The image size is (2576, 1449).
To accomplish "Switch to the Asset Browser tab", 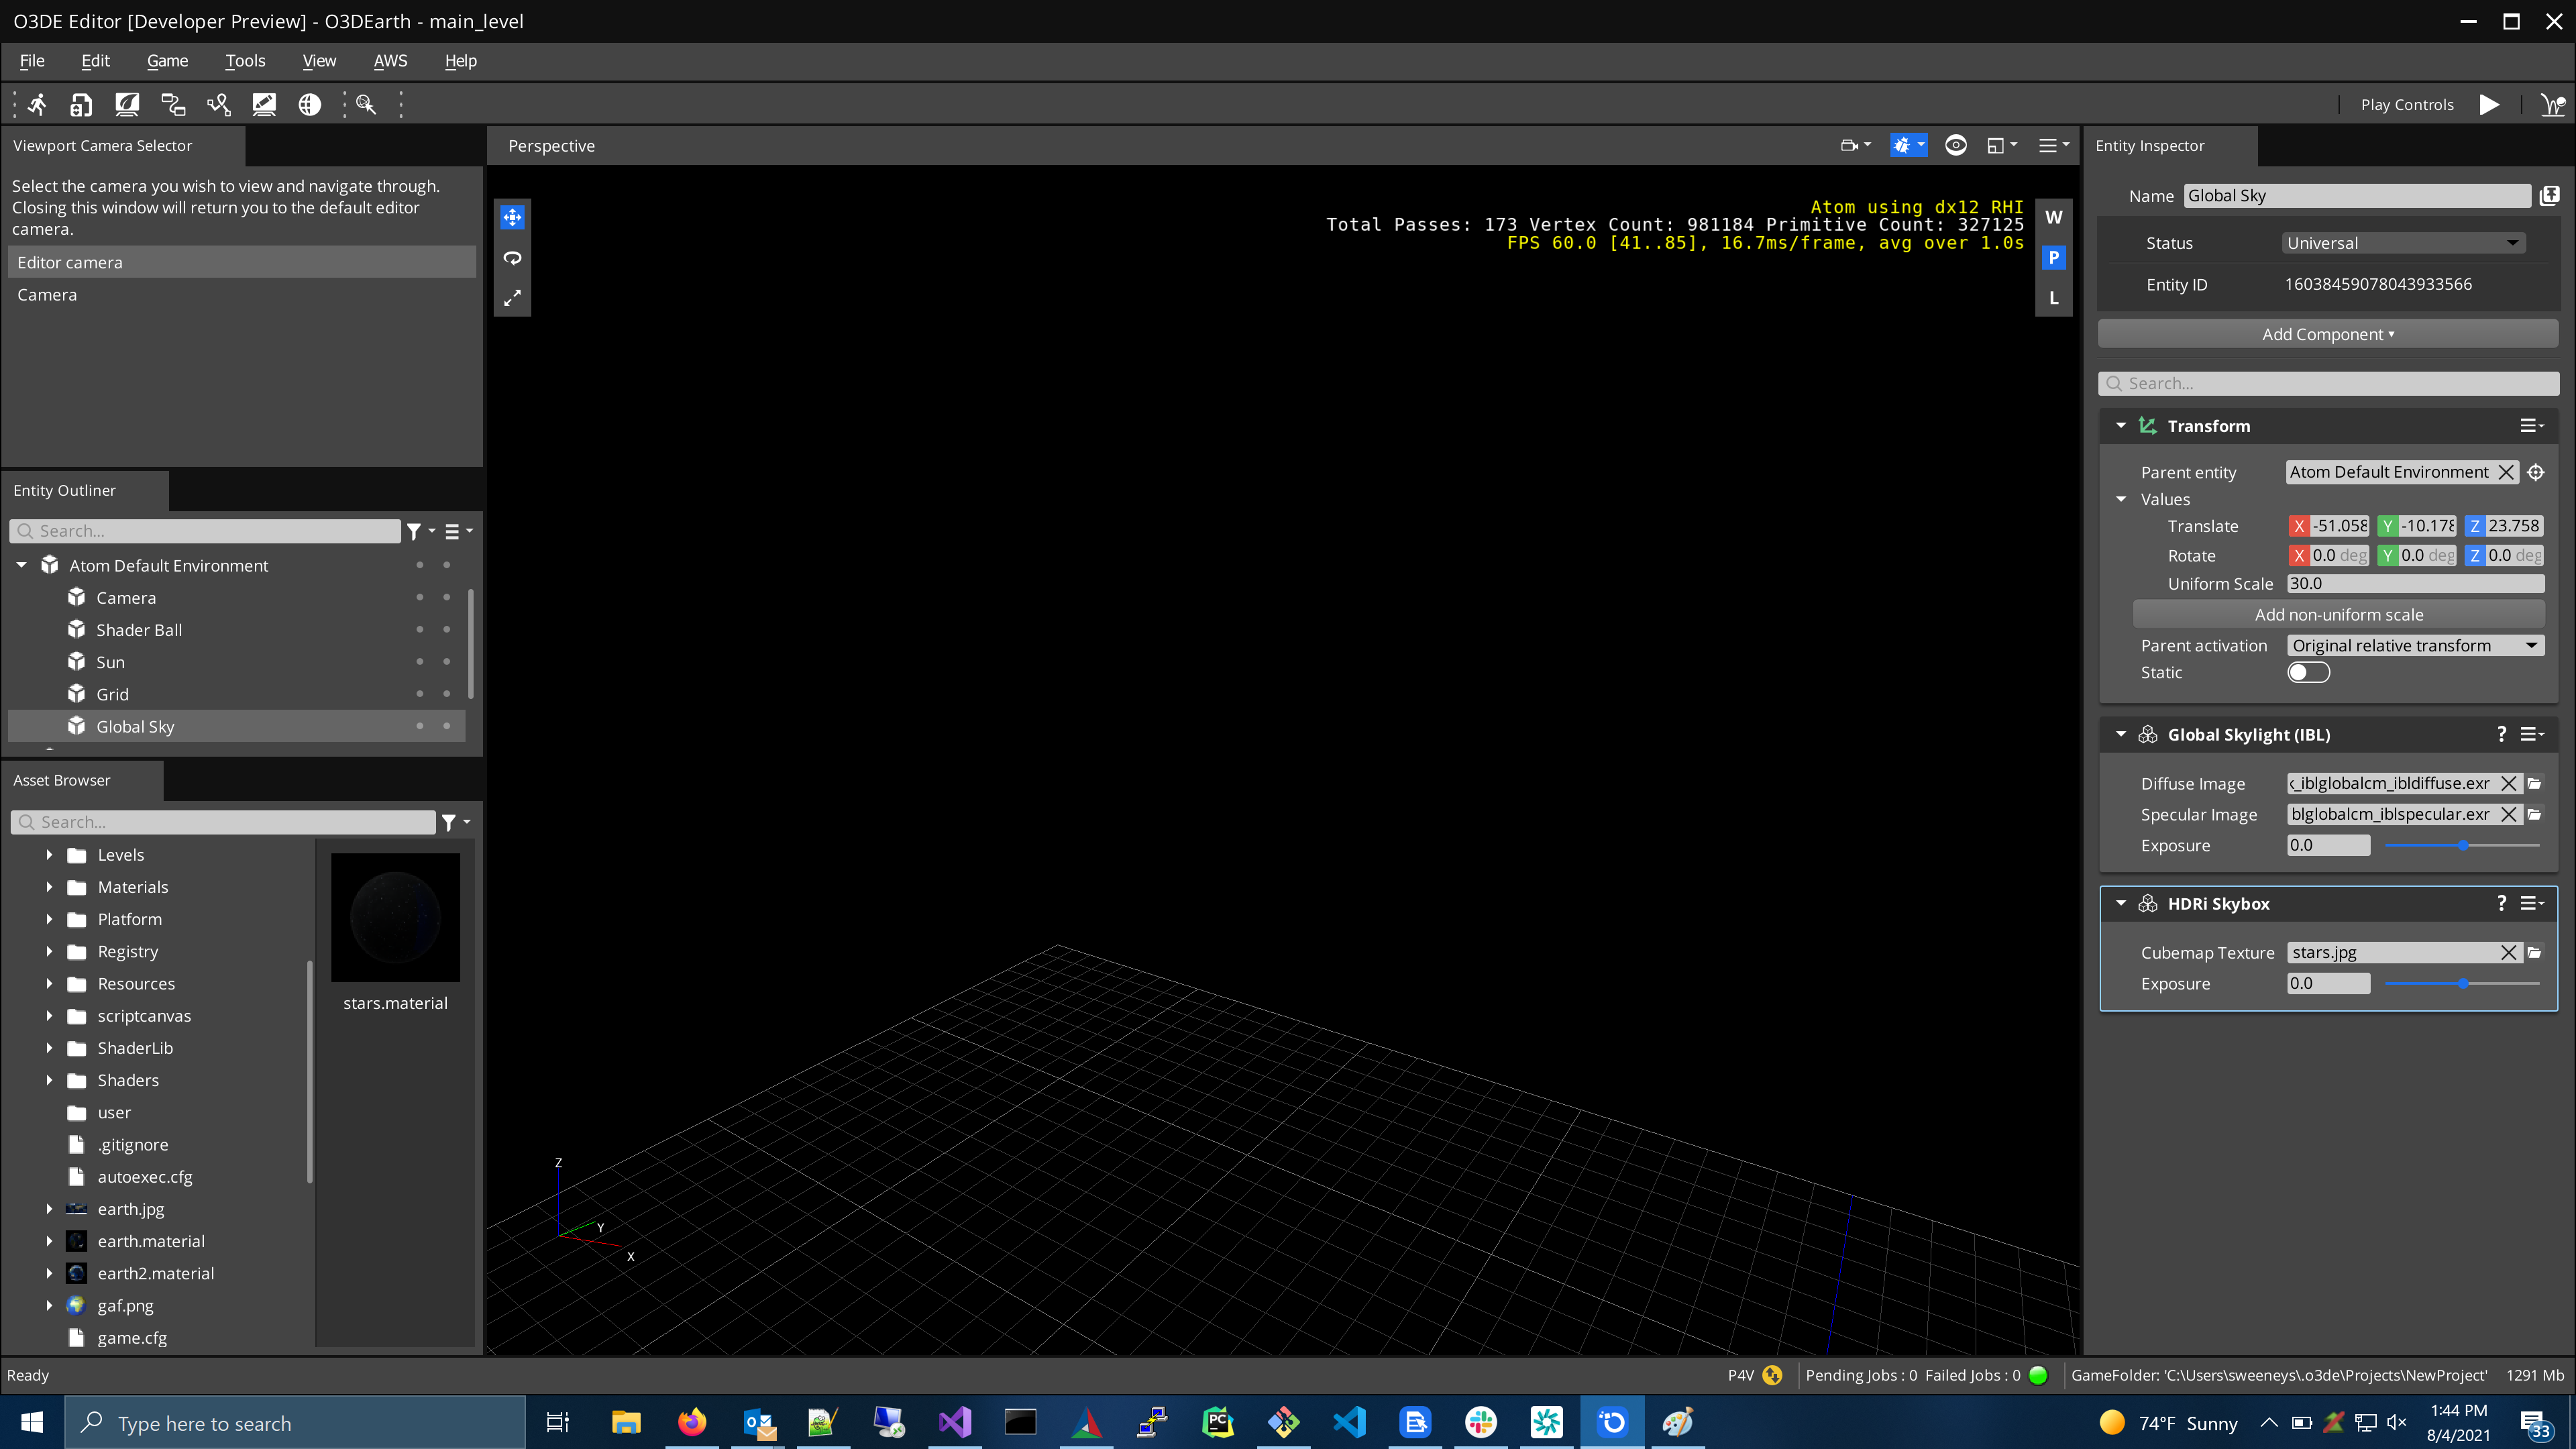I will pyautogui.click(x=61, y=780).
